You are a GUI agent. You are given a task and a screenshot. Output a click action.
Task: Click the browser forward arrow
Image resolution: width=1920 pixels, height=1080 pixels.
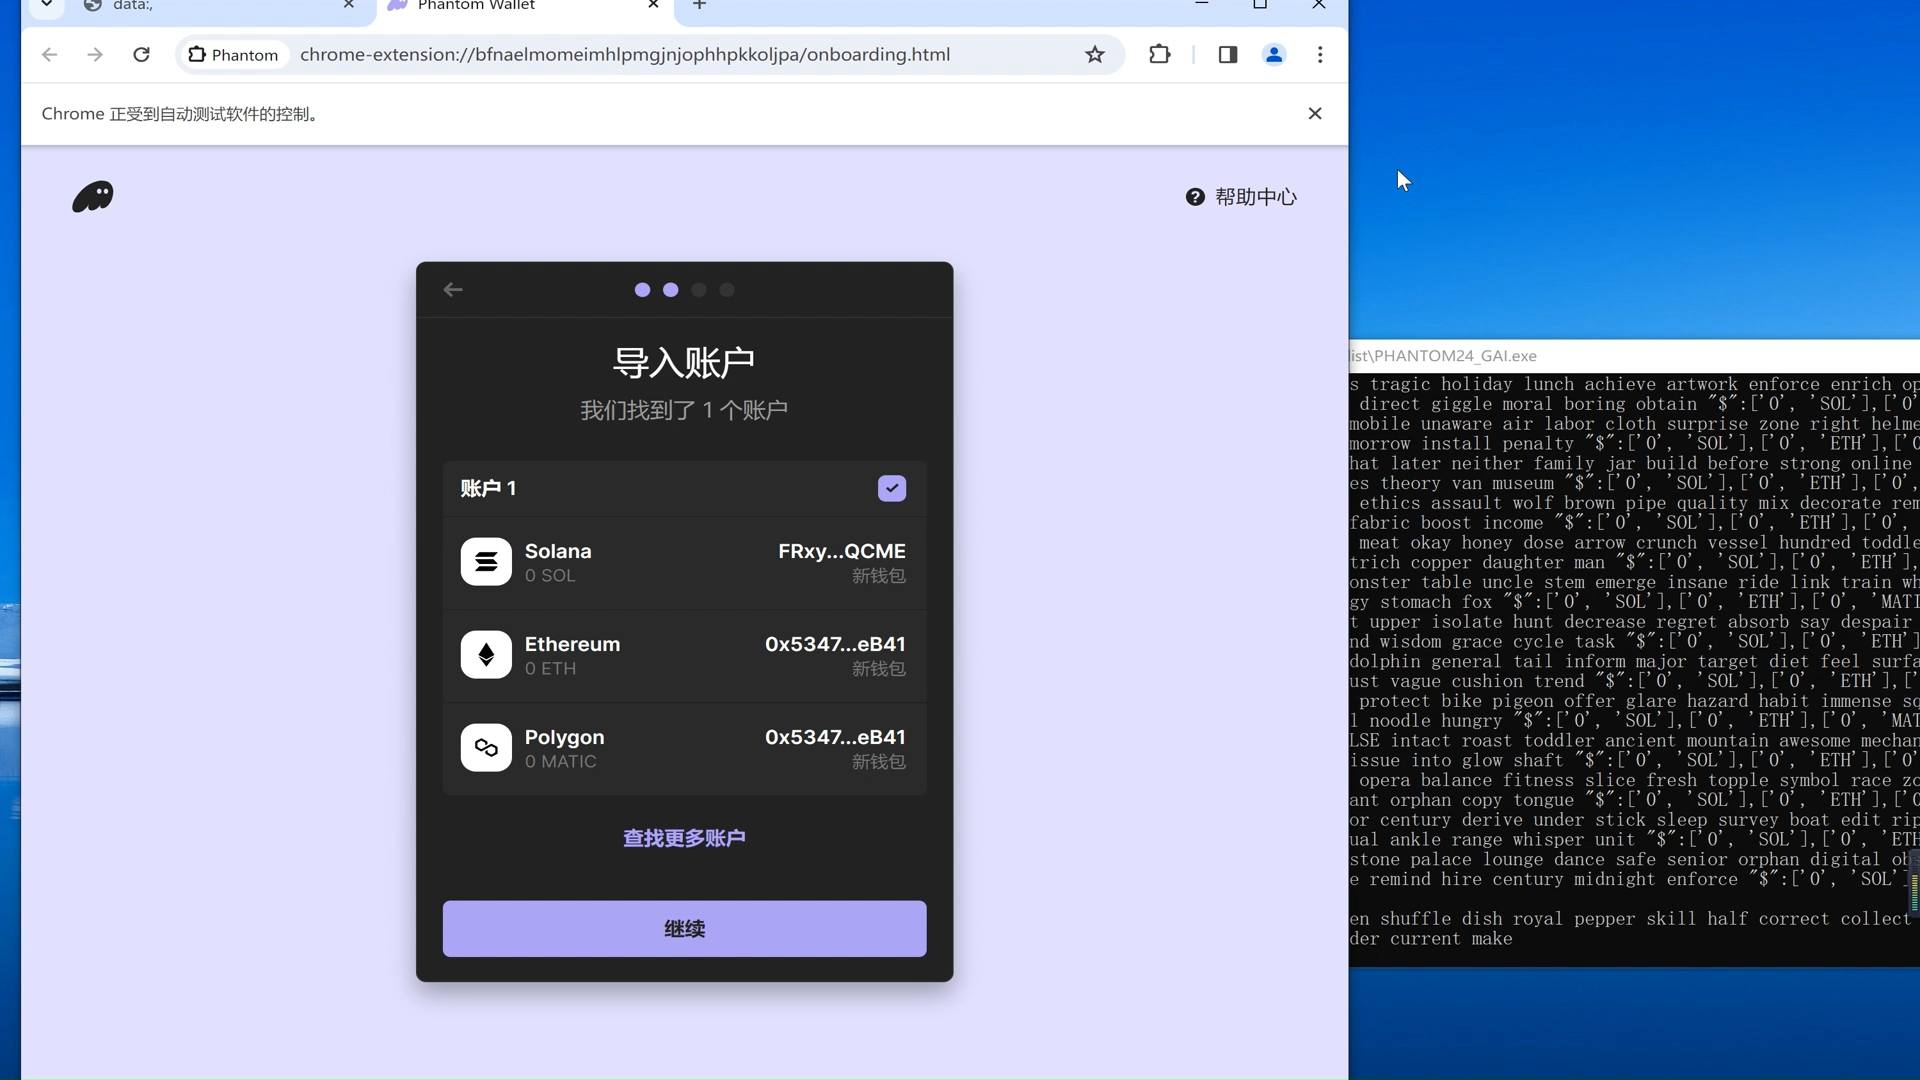[x=95, y=55]
